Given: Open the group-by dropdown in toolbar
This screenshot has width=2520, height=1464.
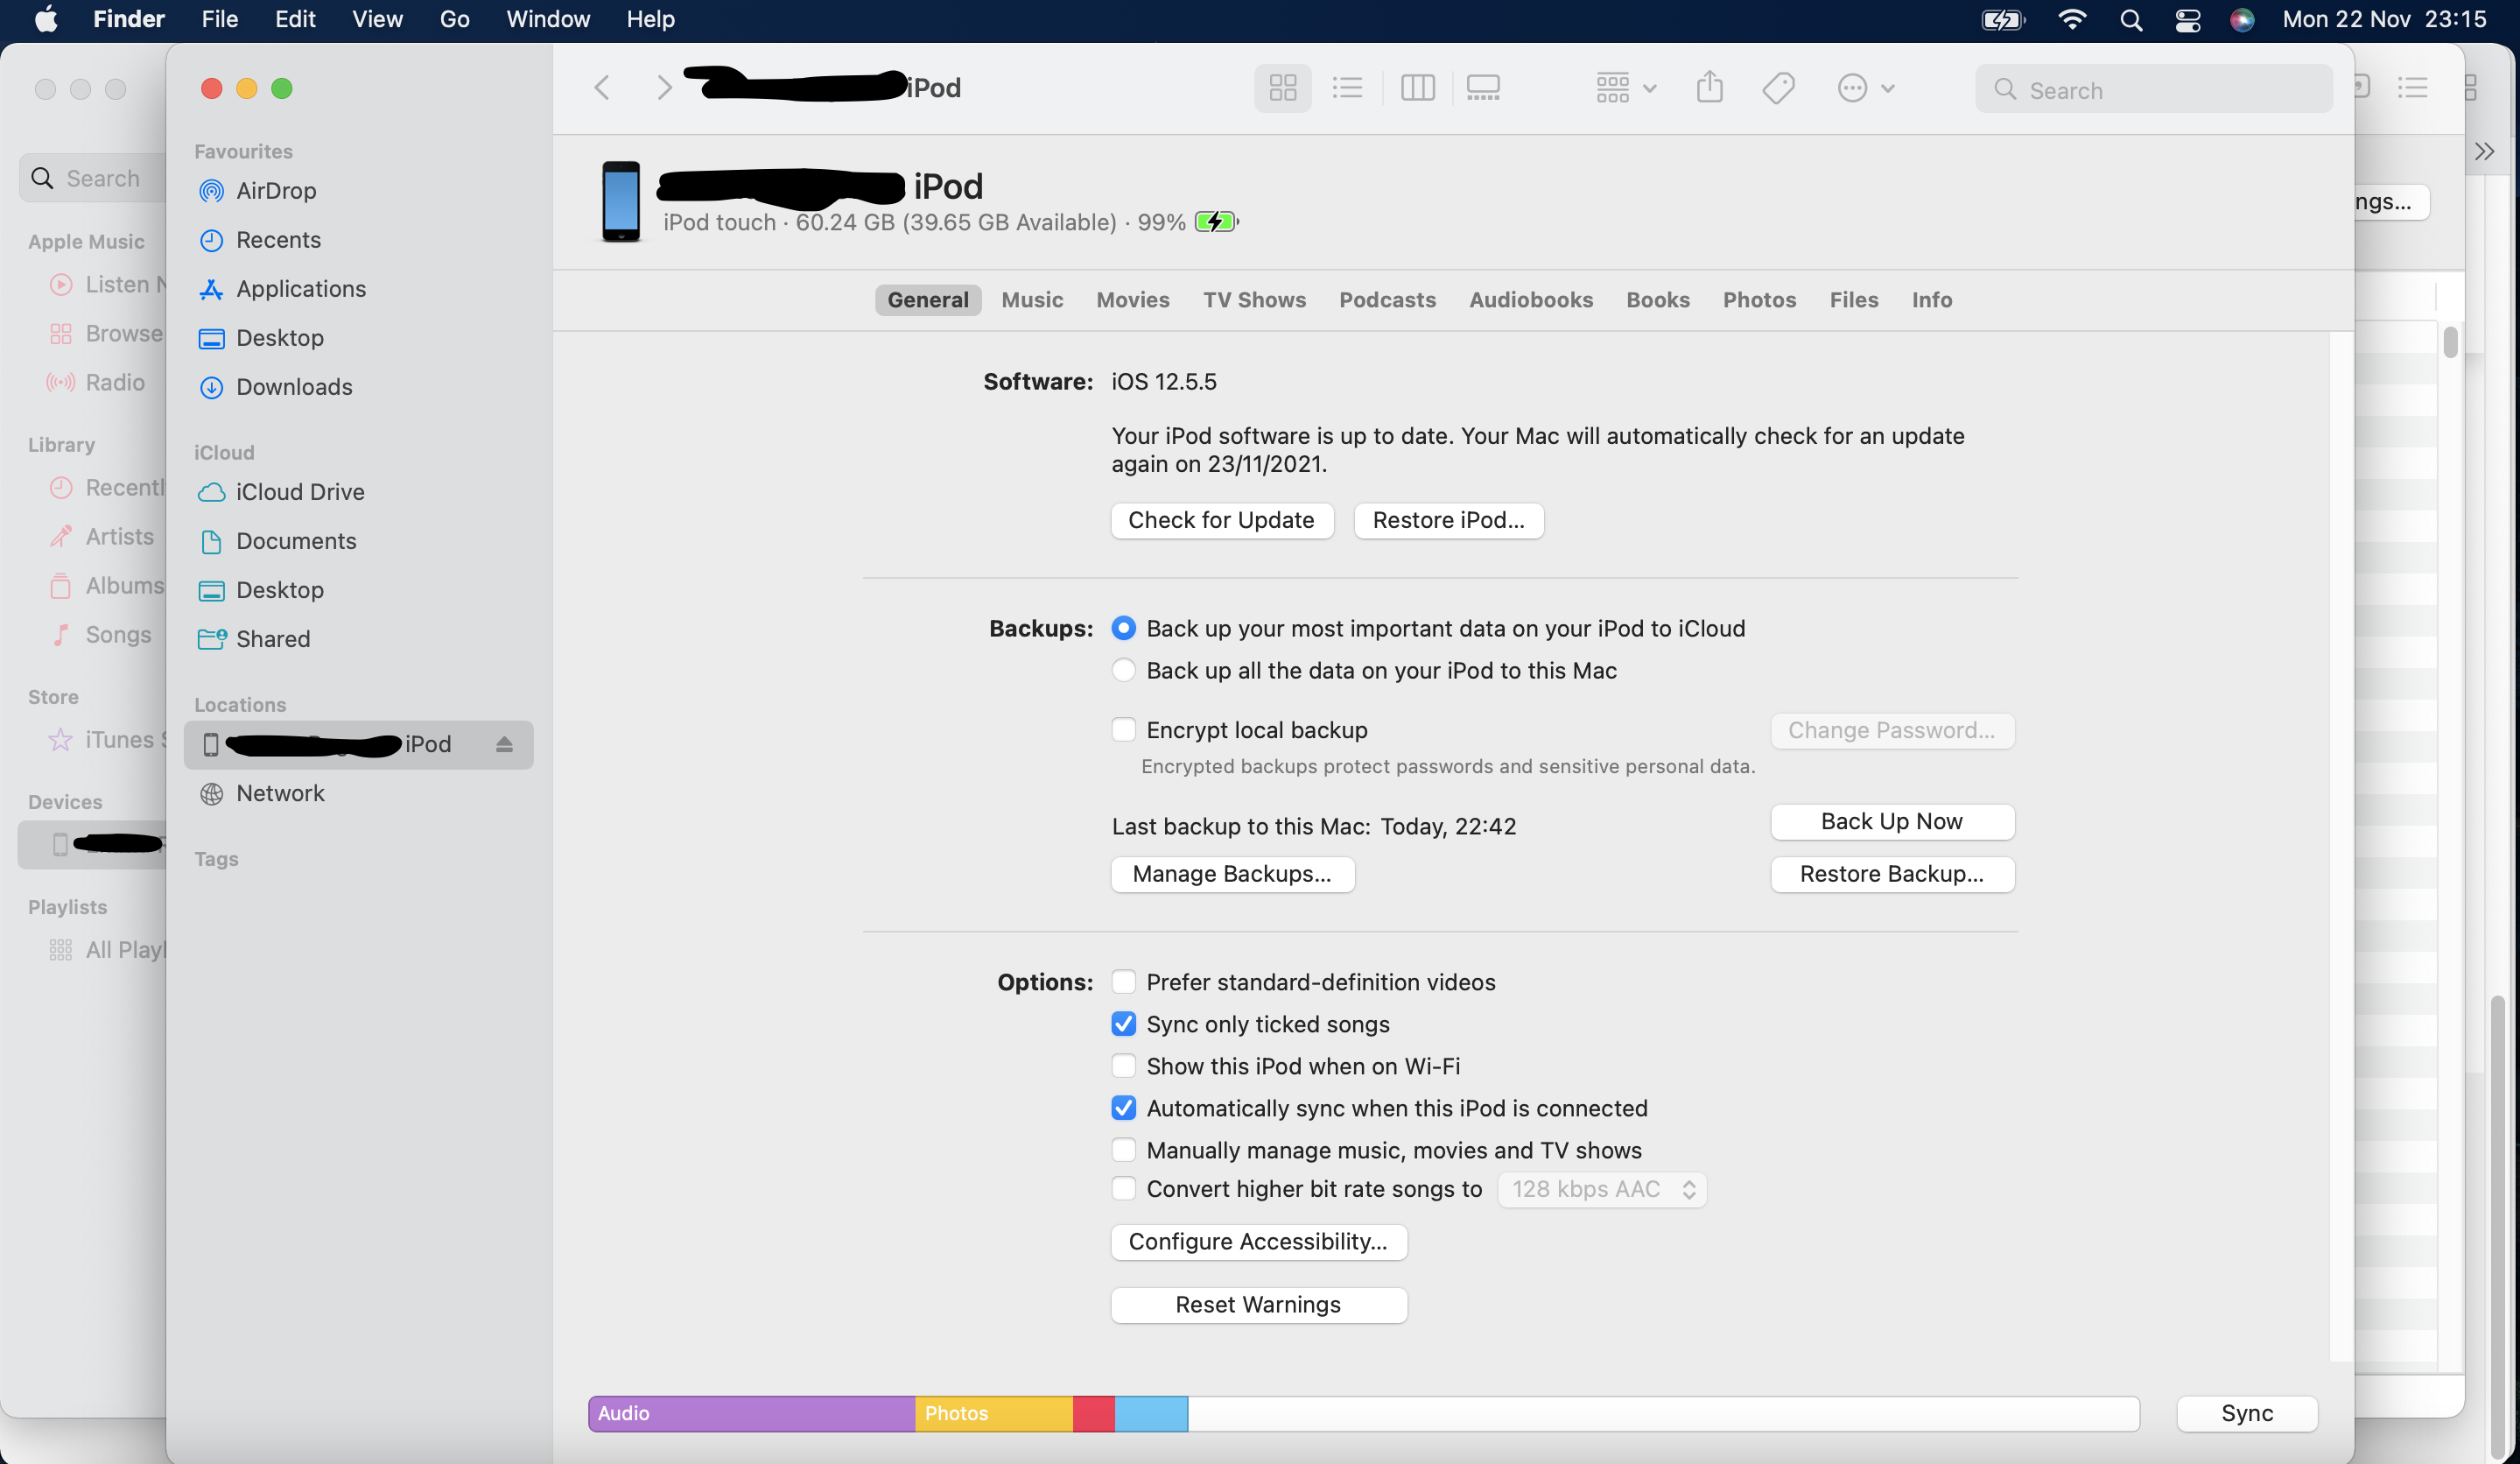Looking at the screenshot, I should click(1626, 88).
